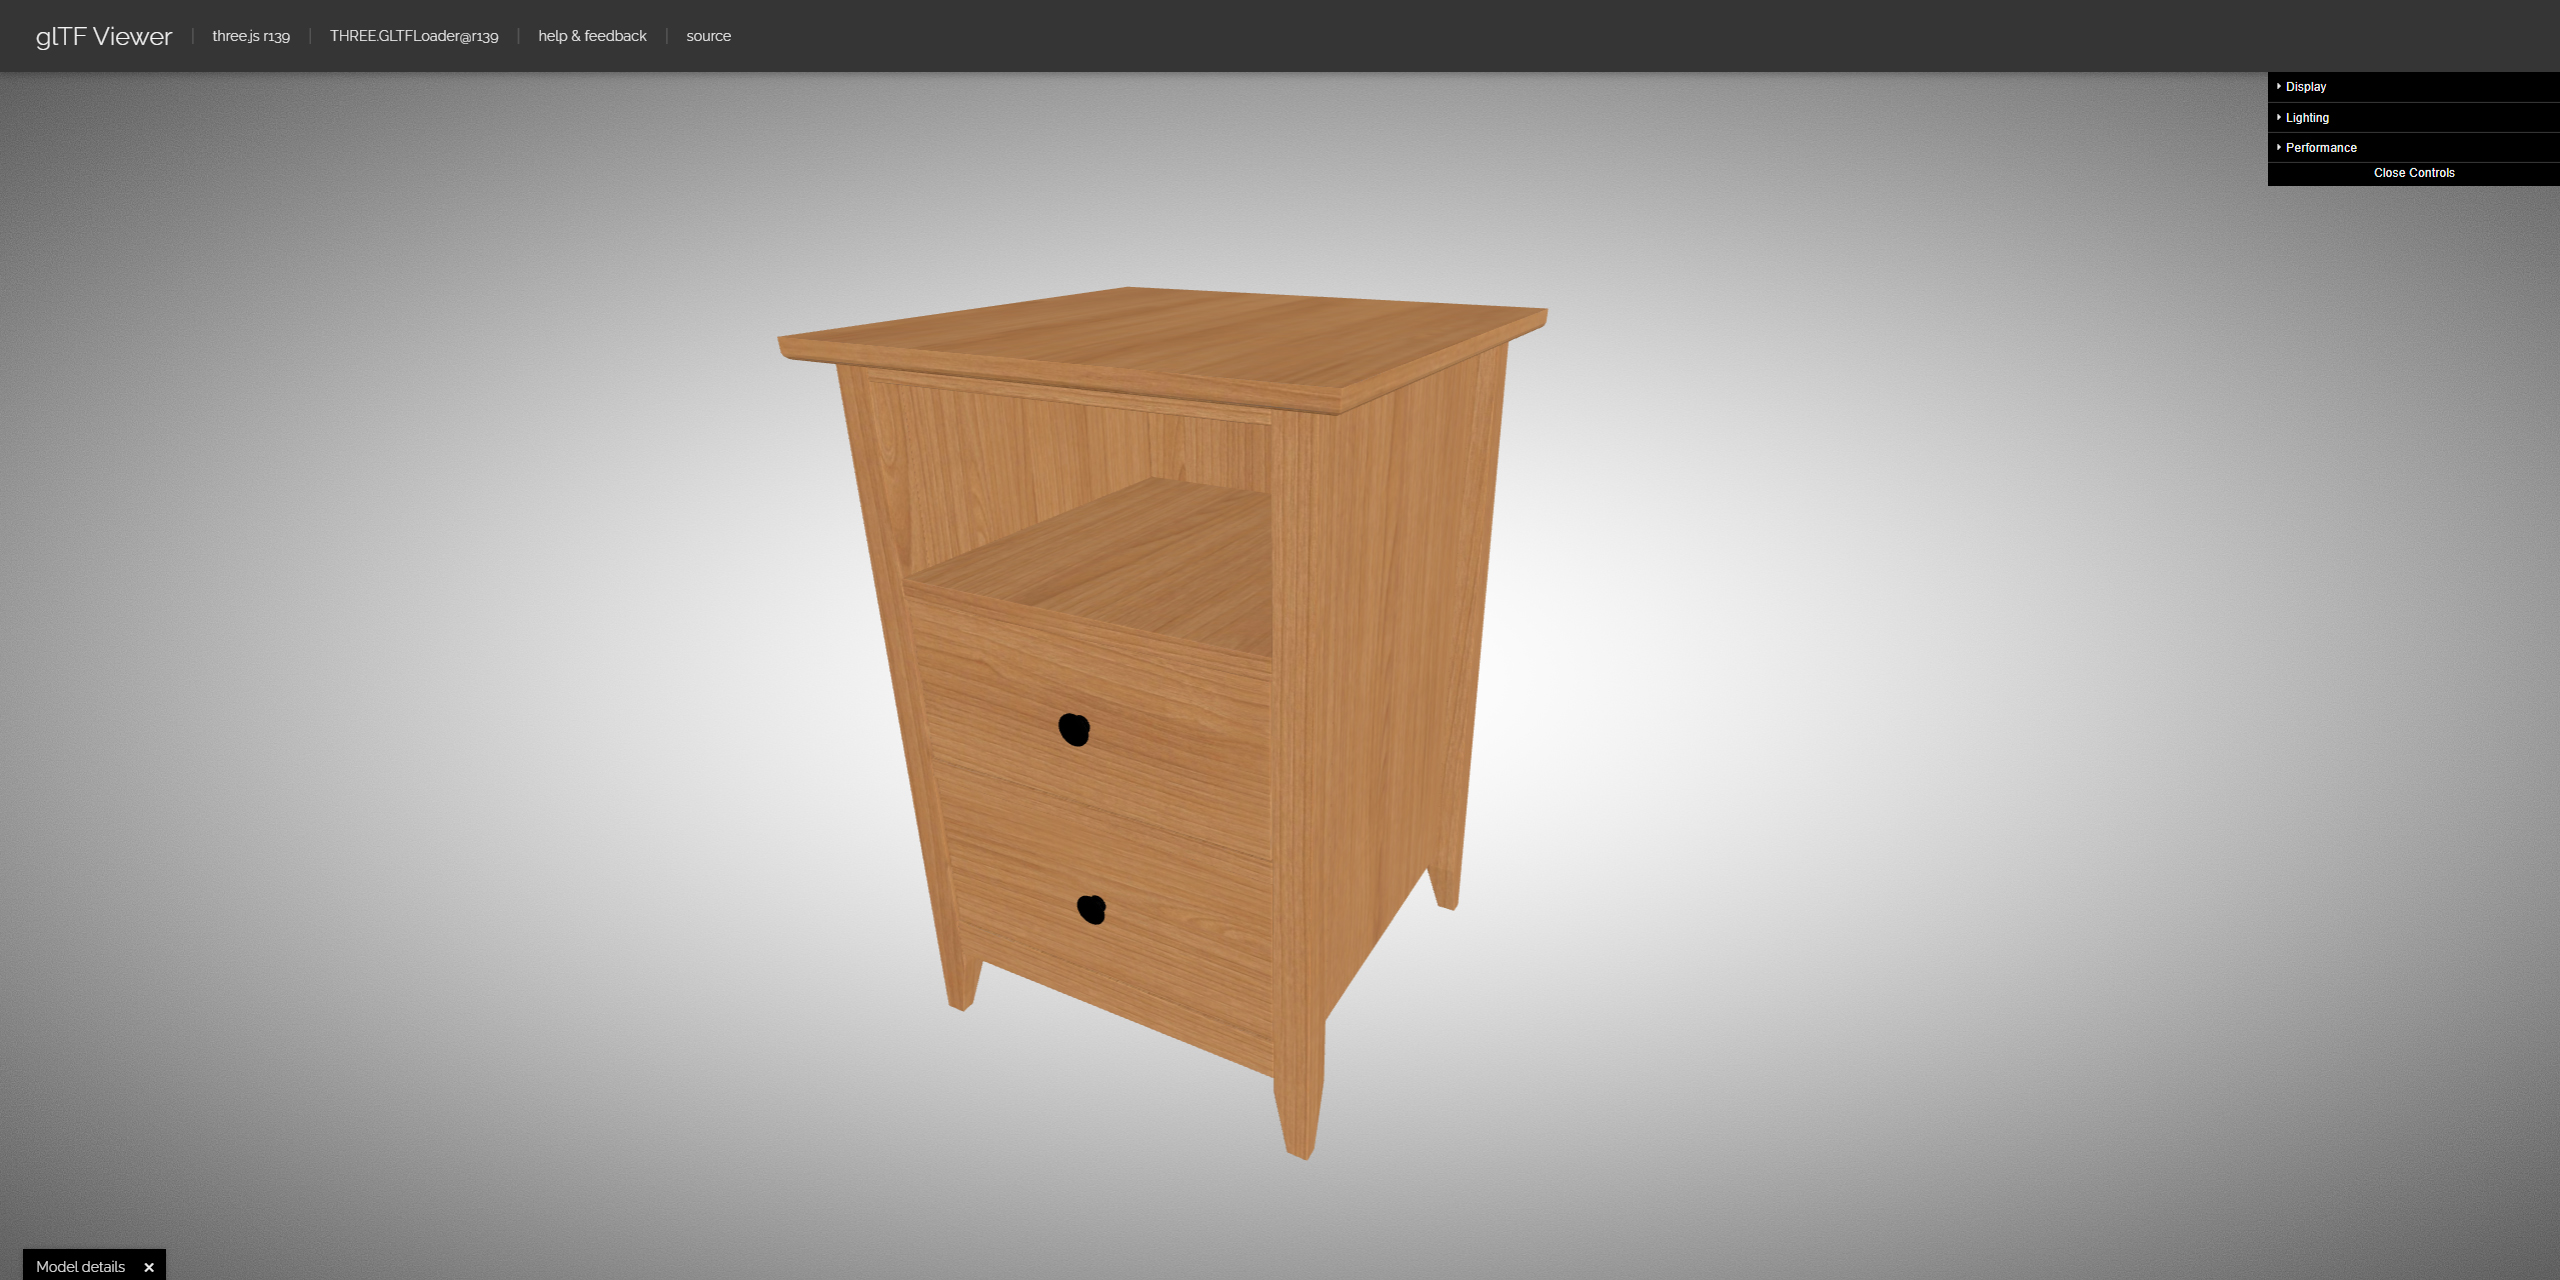Click the bottom drawer's black knob
2560x1280 pixels.
point(1091,909)
